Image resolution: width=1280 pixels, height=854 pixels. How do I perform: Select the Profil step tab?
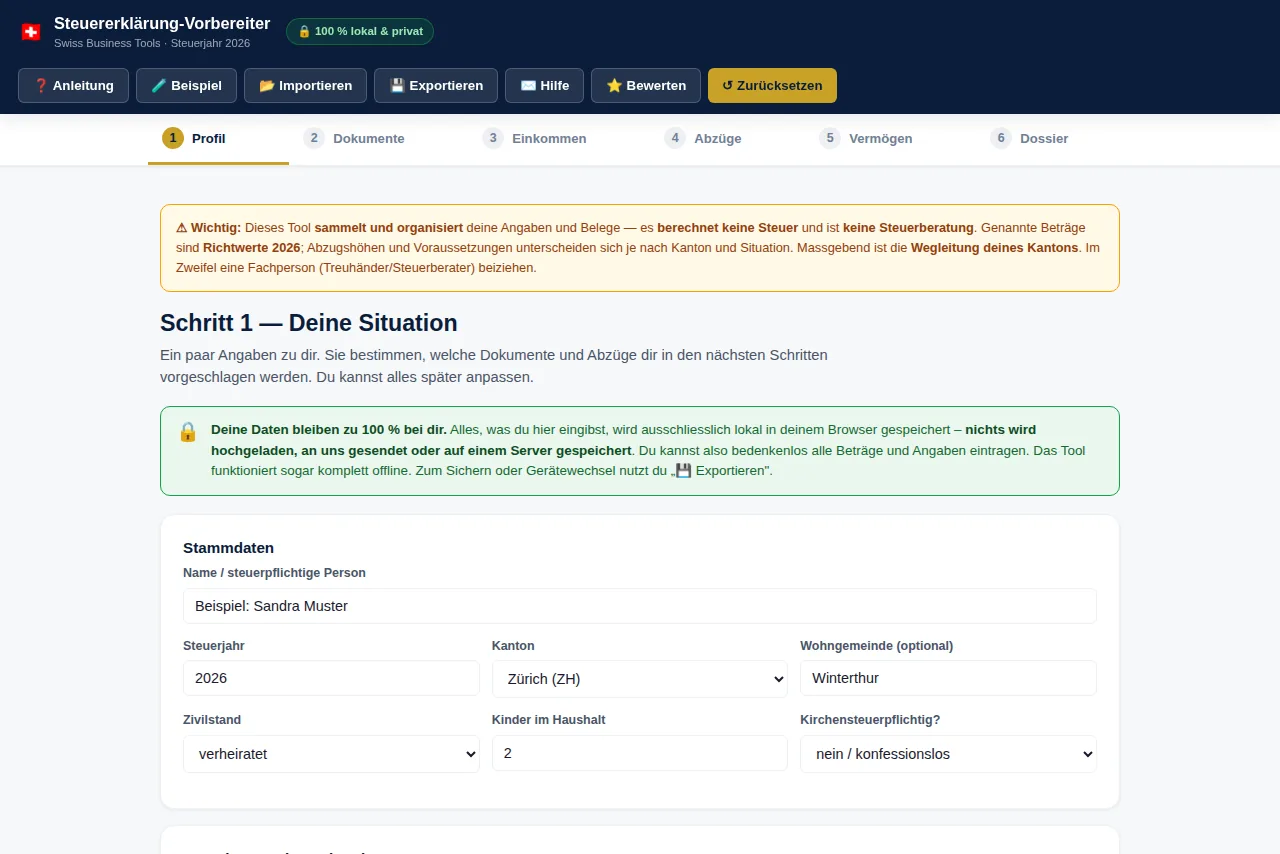218,138
